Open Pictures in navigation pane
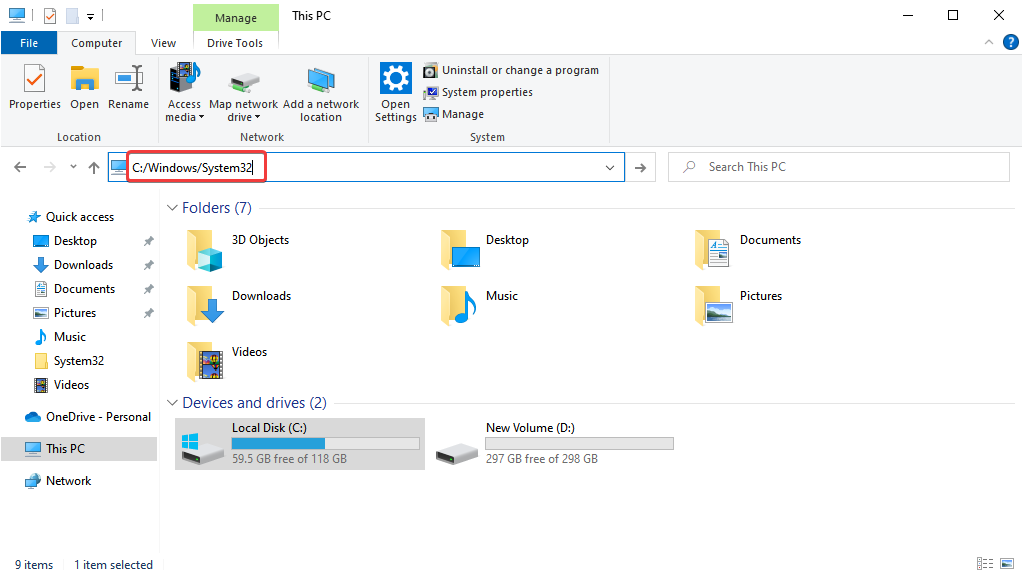This screenshot has height=577, width=1023. pyautogui.click(x=65, y=313)
